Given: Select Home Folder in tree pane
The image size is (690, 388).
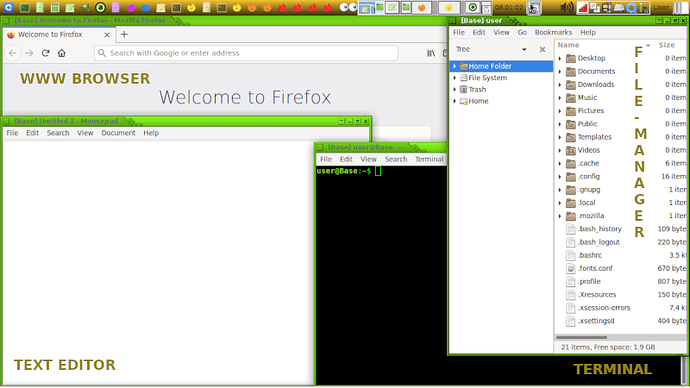Looking at the screenshot, I should 502,66.
